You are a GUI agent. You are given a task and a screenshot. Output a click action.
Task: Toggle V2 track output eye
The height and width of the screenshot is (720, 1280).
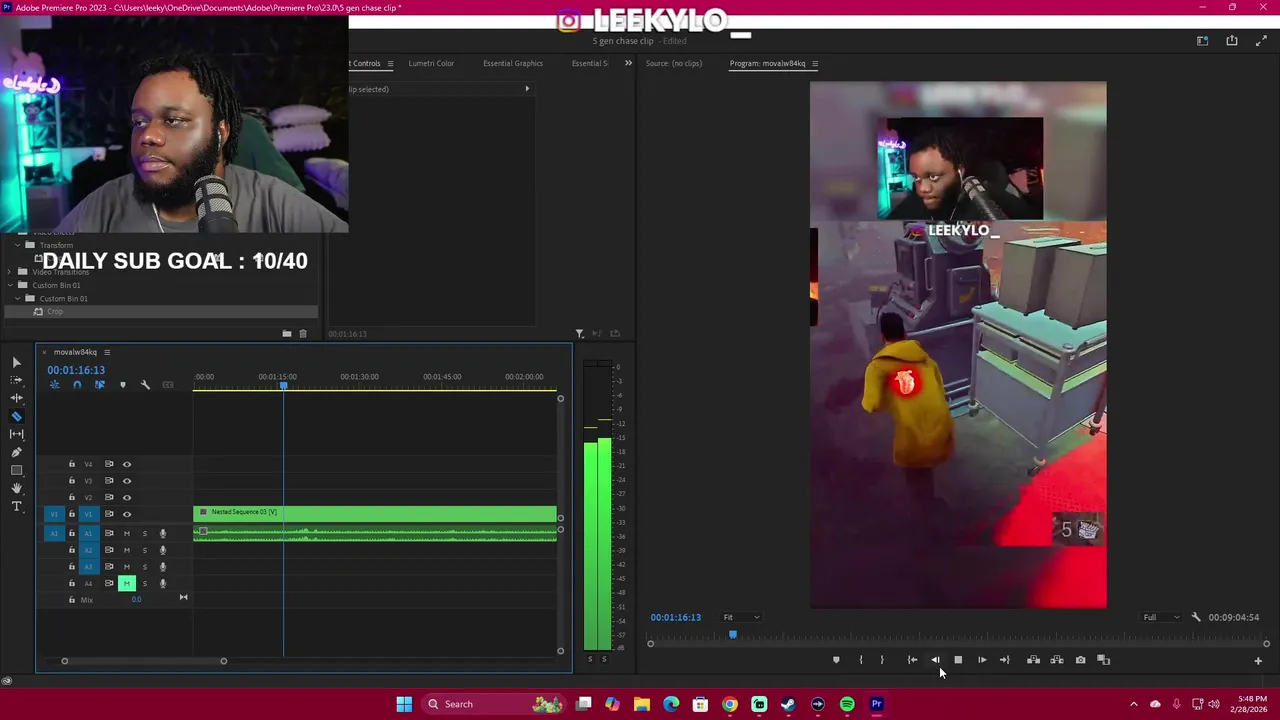click(x=127, y=497)
